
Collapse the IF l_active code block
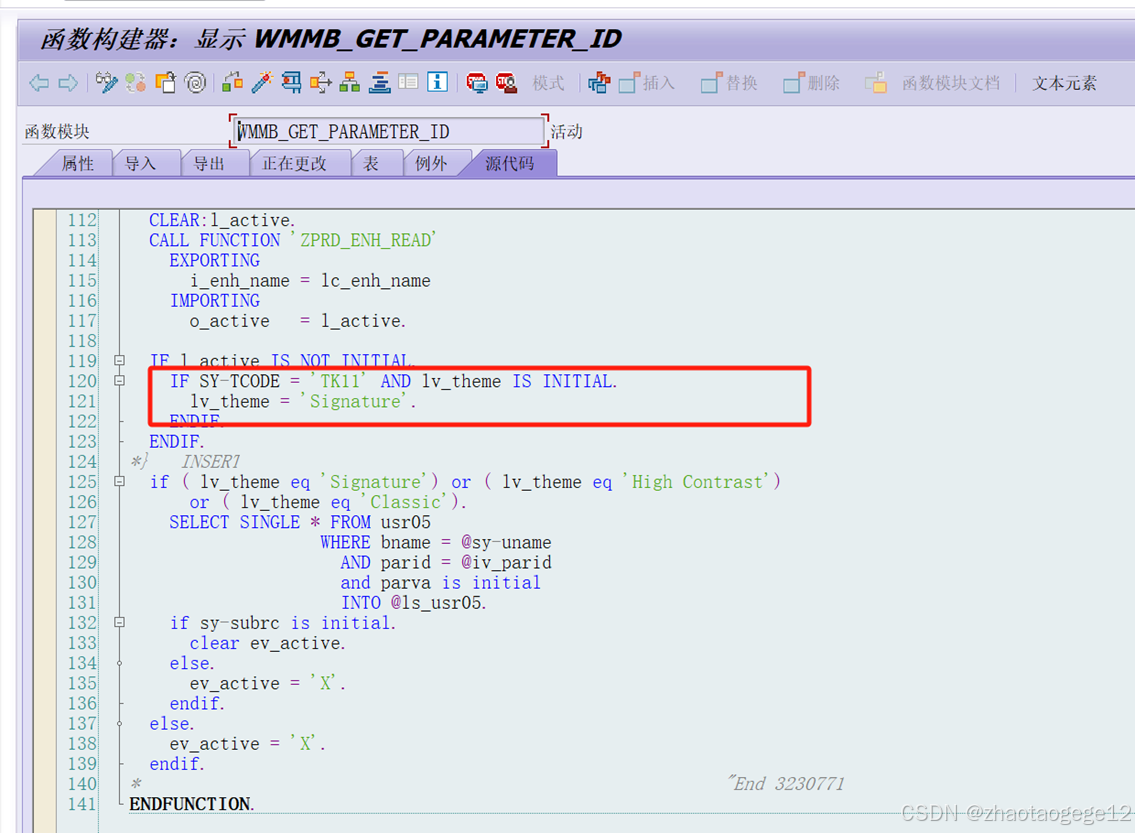pyautogui.click(x=119, y=360)
